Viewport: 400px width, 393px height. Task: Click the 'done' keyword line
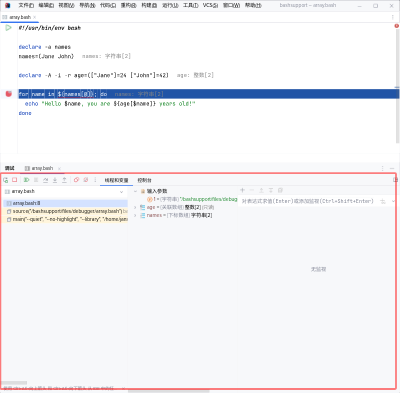click(x=25, y=113)
